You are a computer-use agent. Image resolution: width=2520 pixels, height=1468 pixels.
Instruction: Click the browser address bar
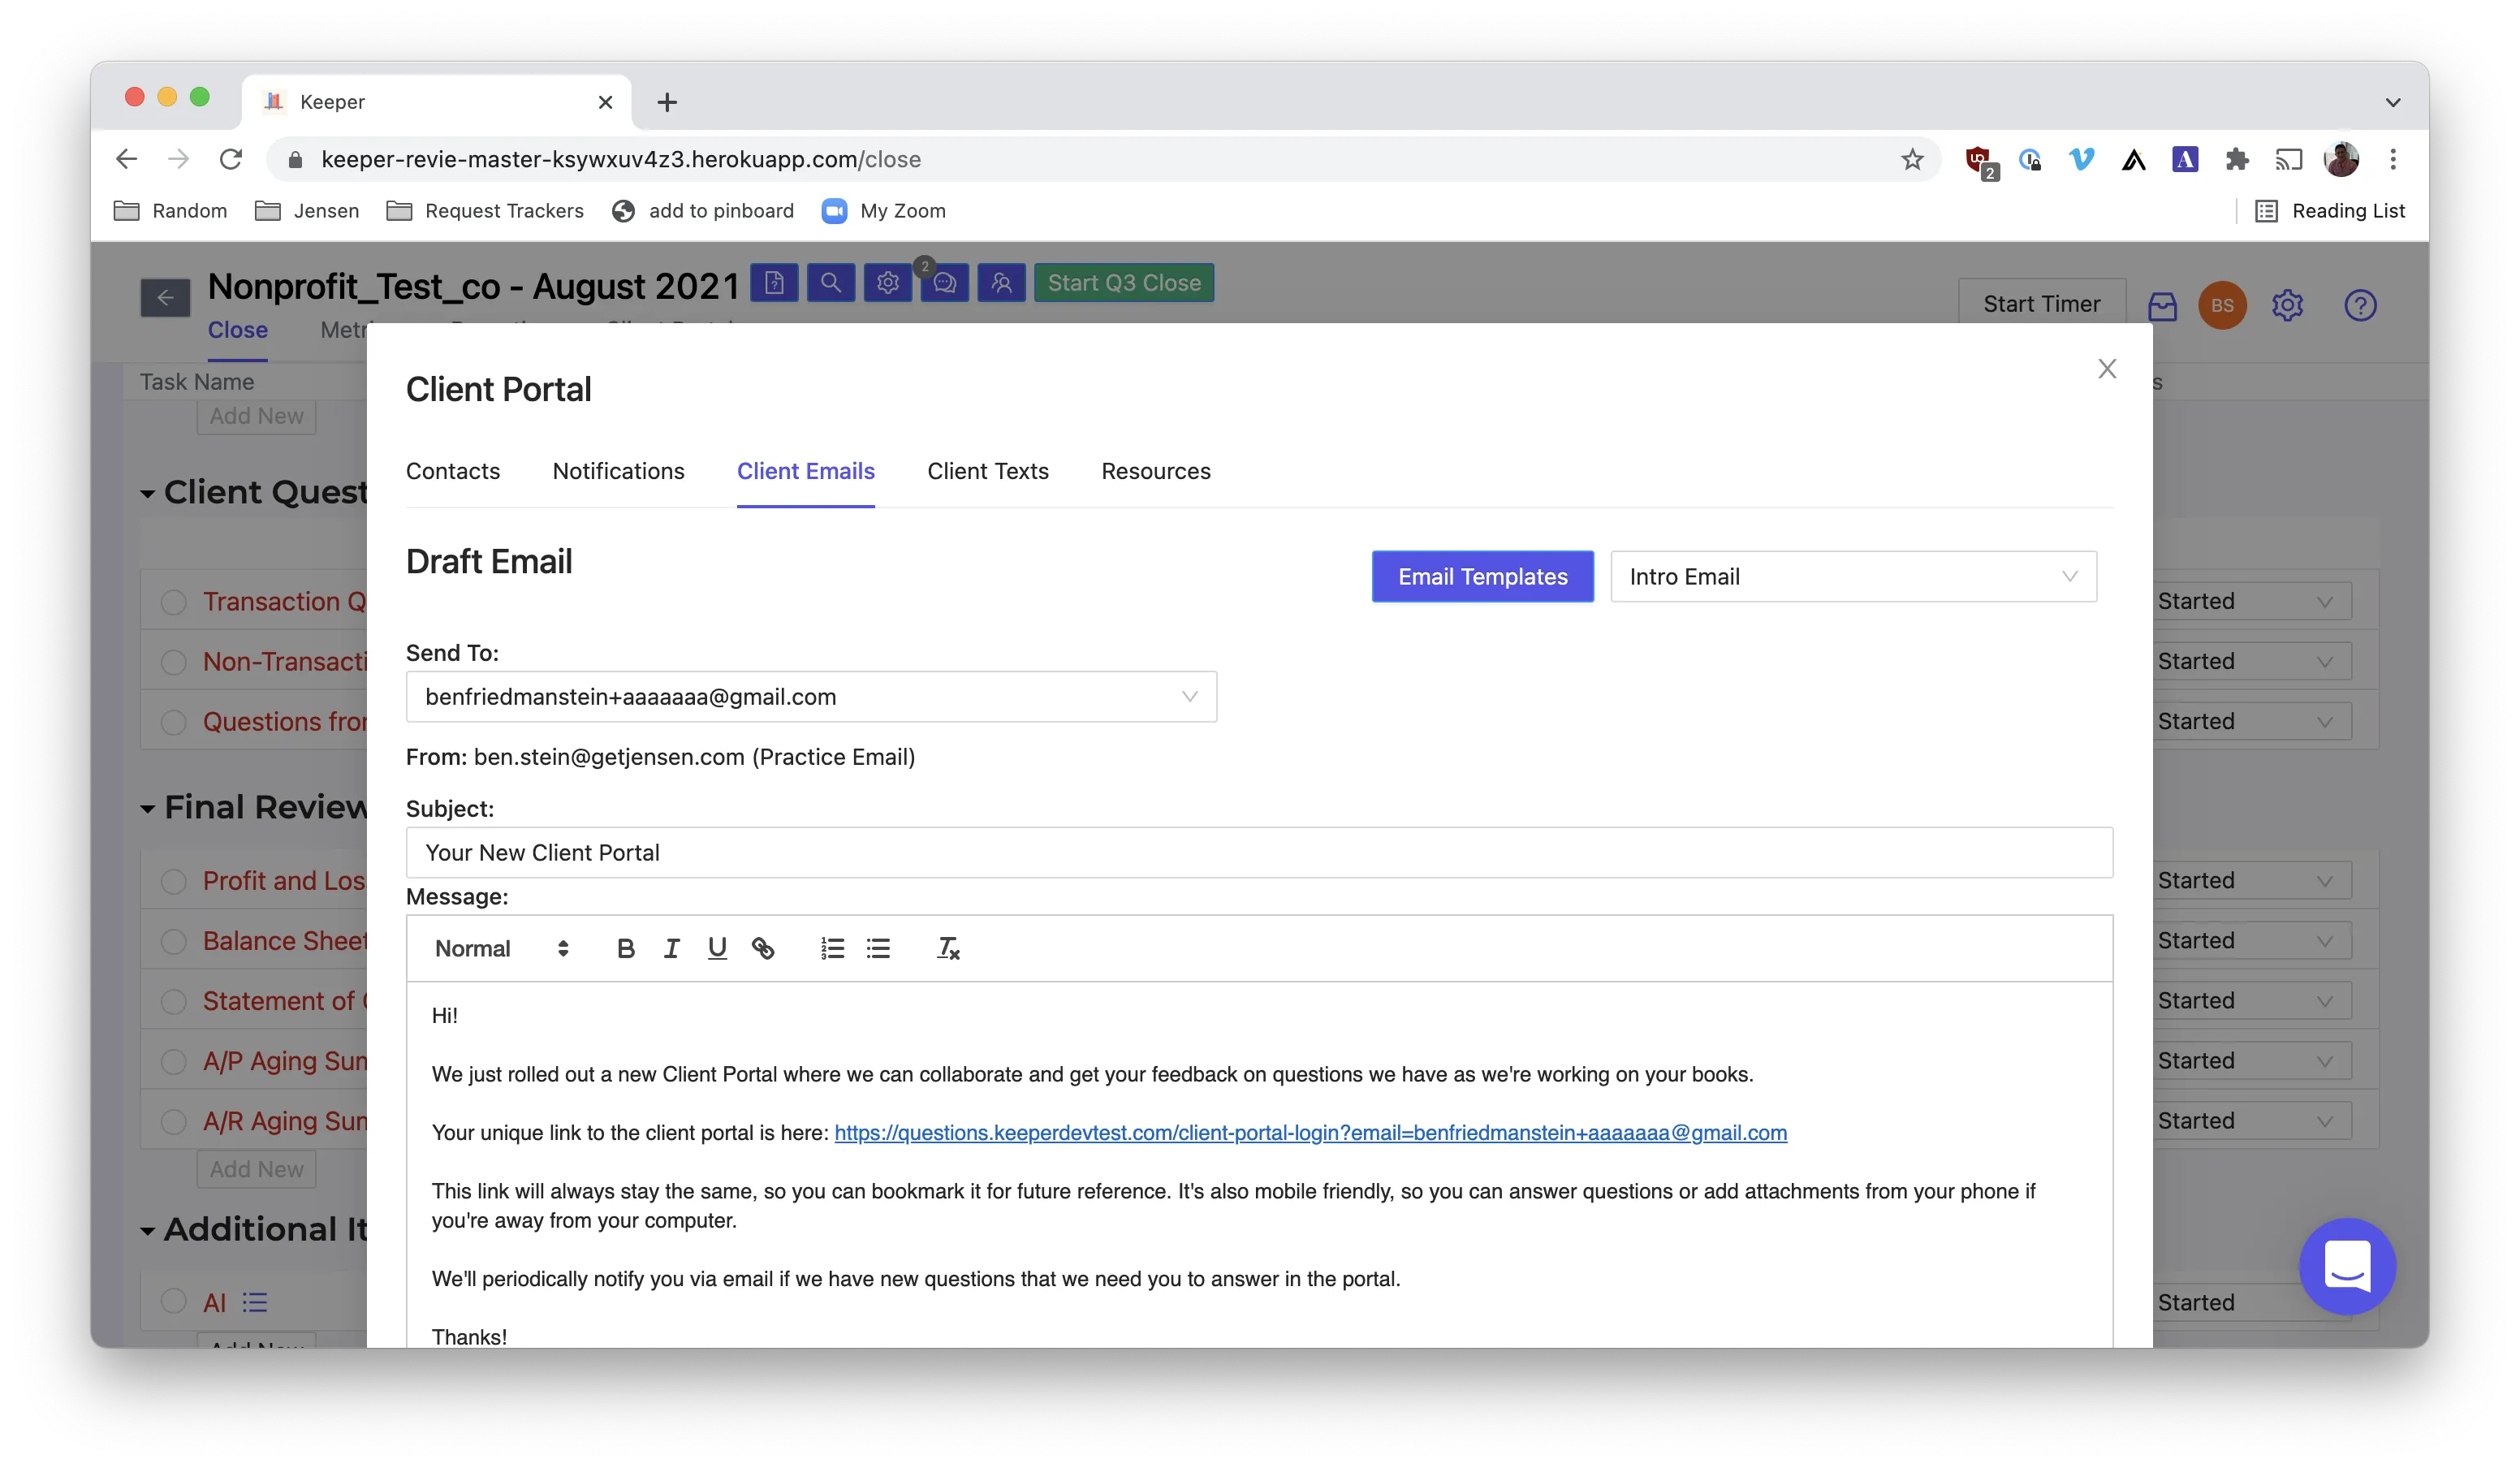[1105, 159]
